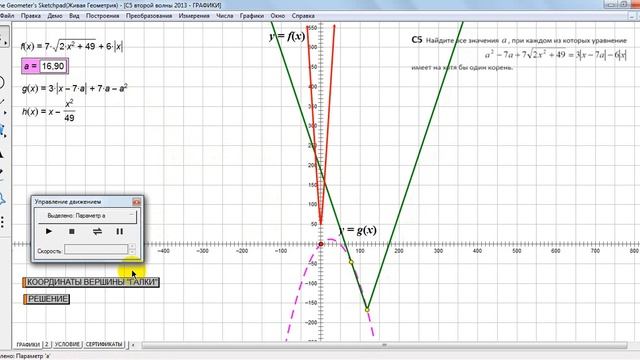Select the Polygon tool
Screen dimensions: 640x360
click(x=2, y=131)
